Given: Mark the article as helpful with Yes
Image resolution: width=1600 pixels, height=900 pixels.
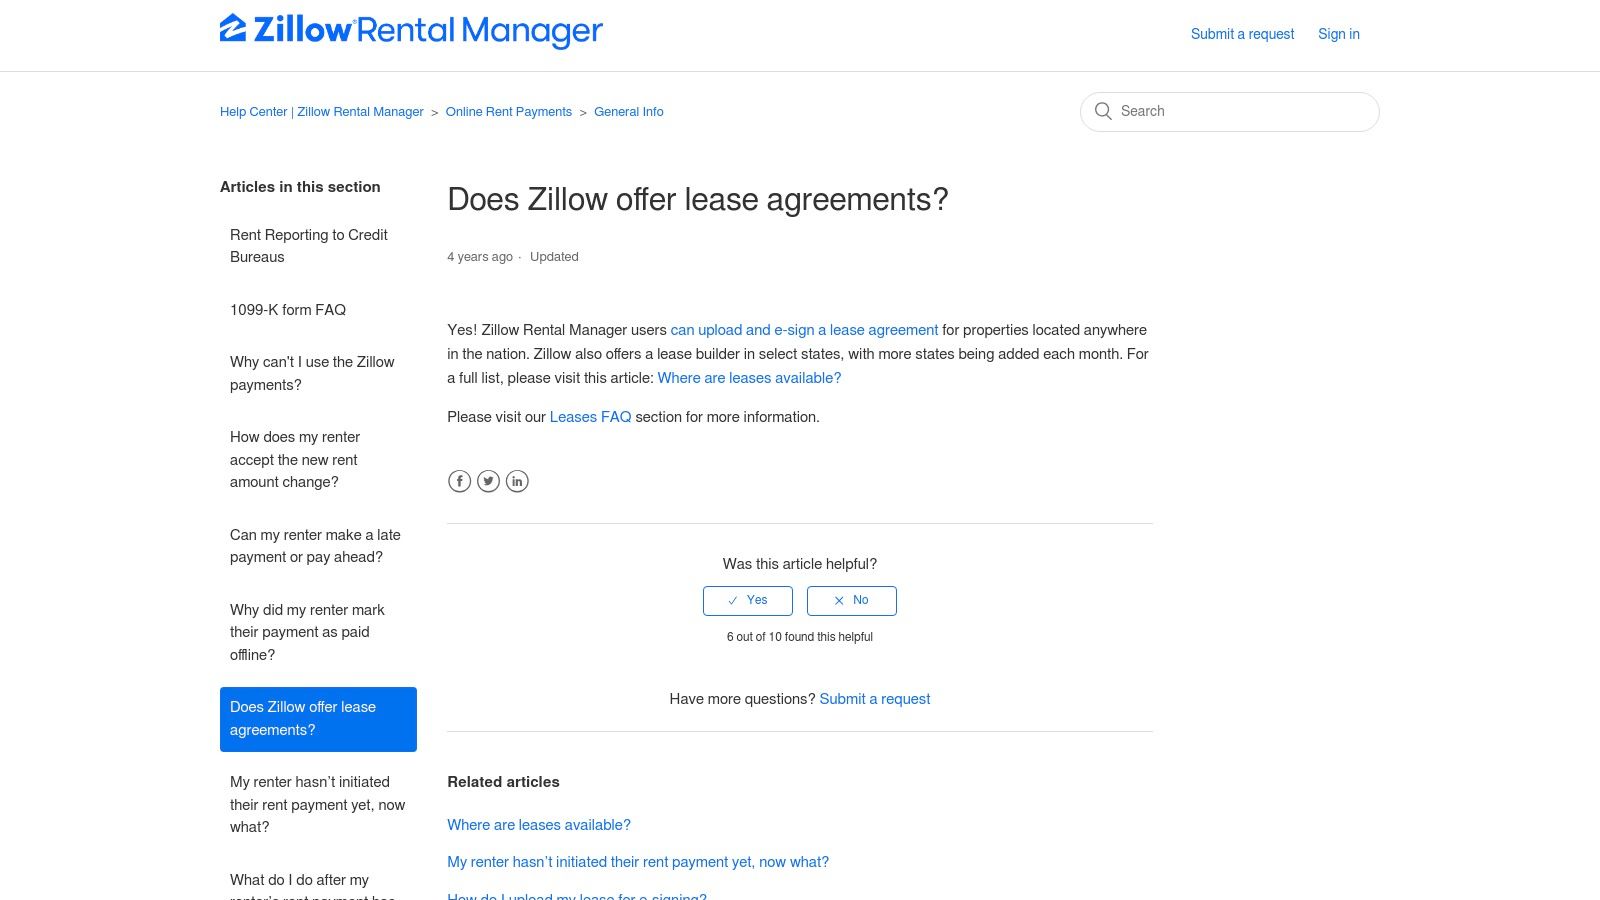Looking at the screenshot, I should 748,600.
